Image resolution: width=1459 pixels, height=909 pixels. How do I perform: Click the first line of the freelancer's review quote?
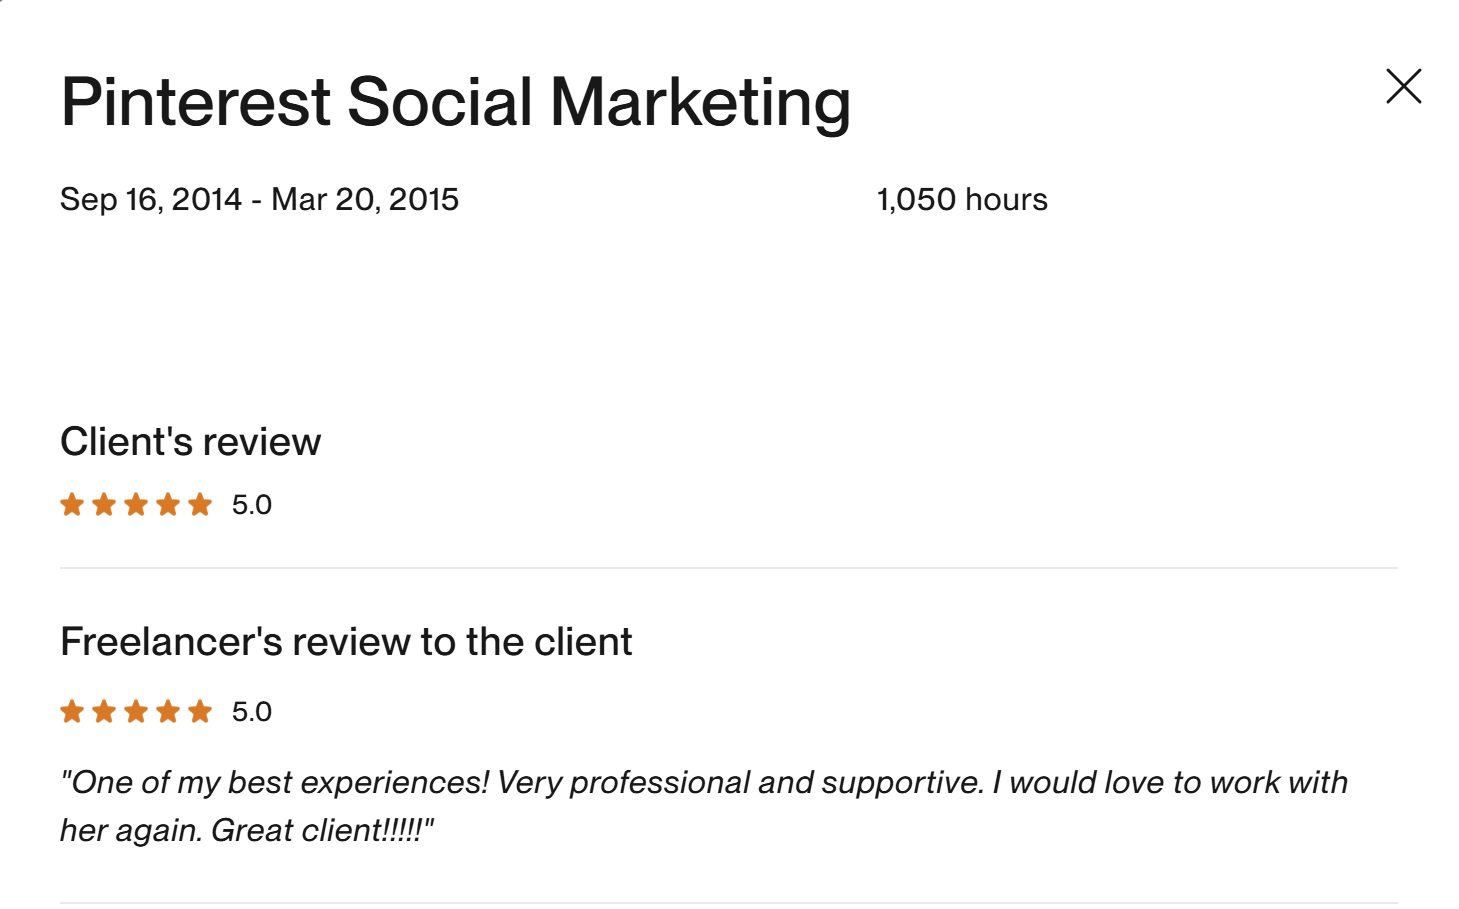(704, 782)
